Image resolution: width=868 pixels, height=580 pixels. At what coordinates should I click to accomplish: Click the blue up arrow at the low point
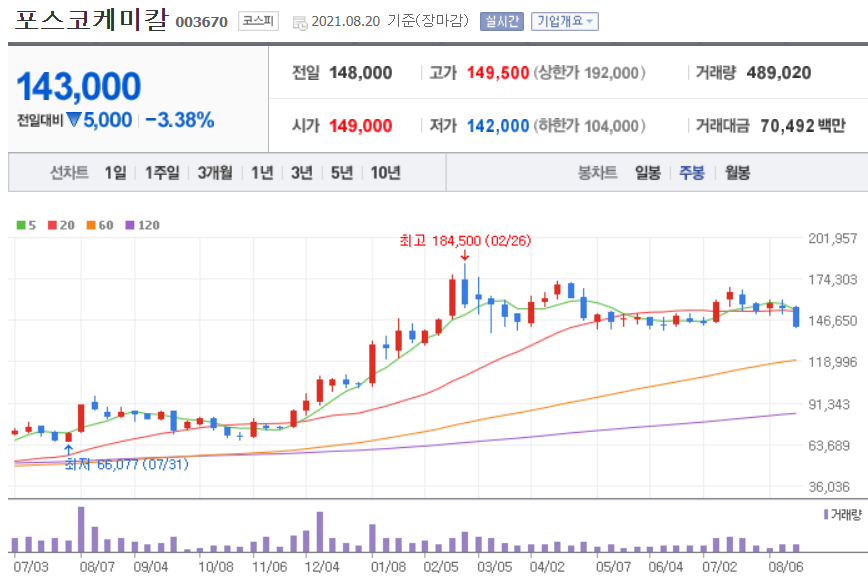click(69, 449)
